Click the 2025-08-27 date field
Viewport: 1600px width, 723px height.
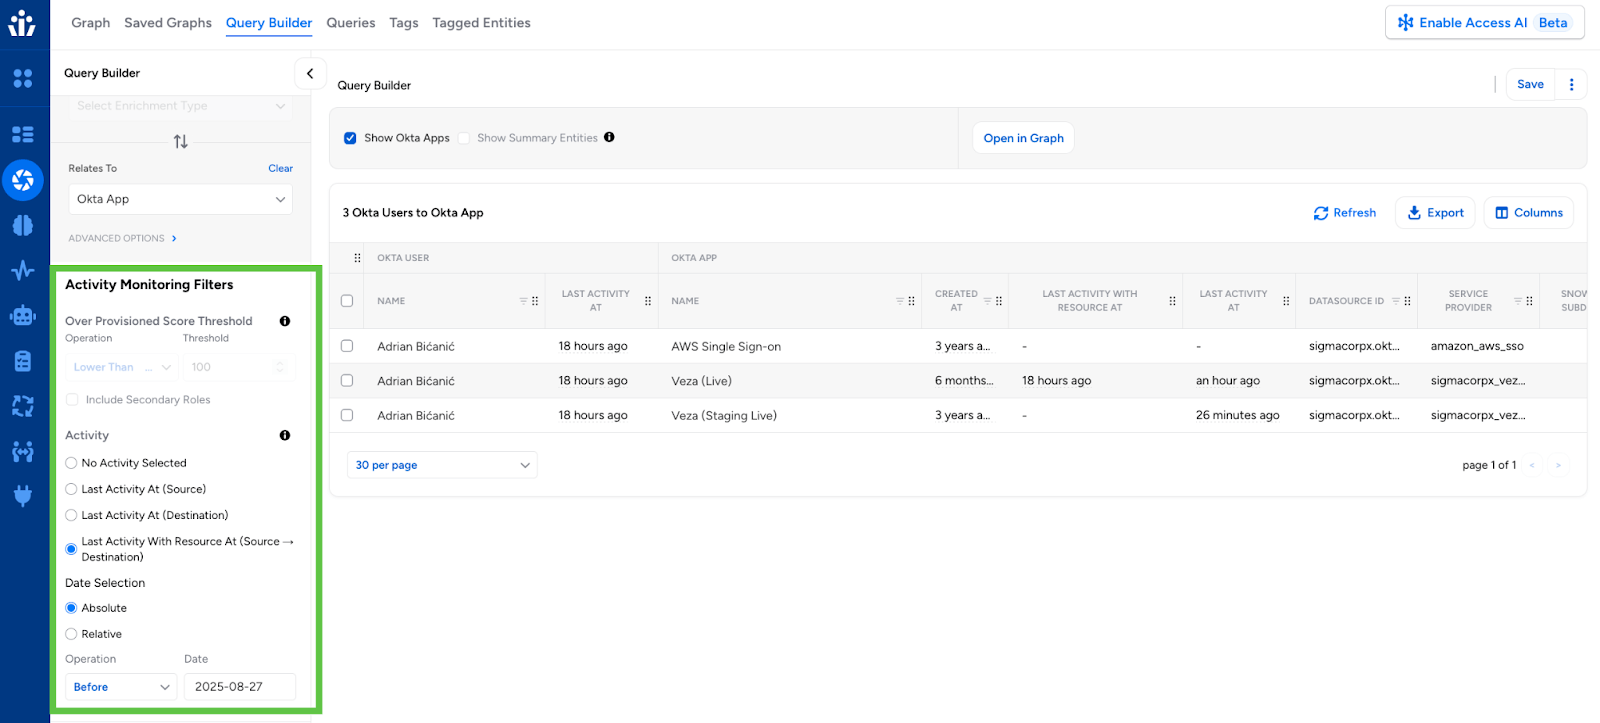(239, 687)
